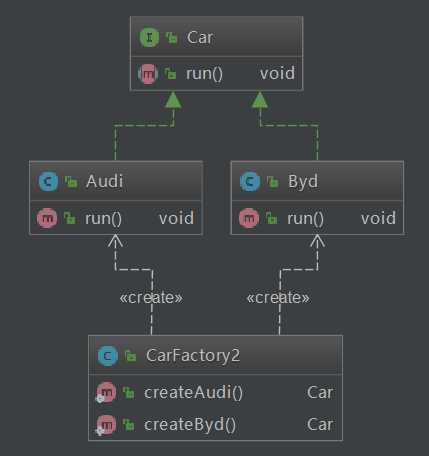The width and height of the screenshot is (429, 456).
Task: Click the Car return type of createAudi()
Action: (x=320, y=392)
